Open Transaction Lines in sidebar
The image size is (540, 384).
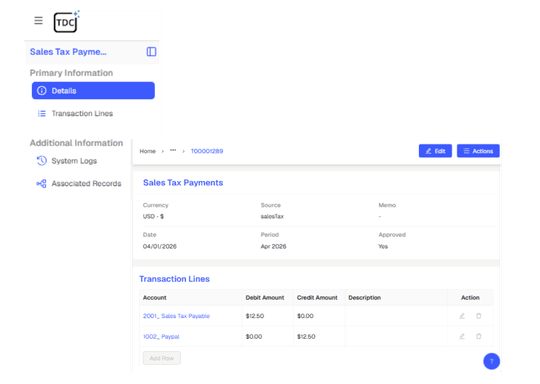(82, 113)
